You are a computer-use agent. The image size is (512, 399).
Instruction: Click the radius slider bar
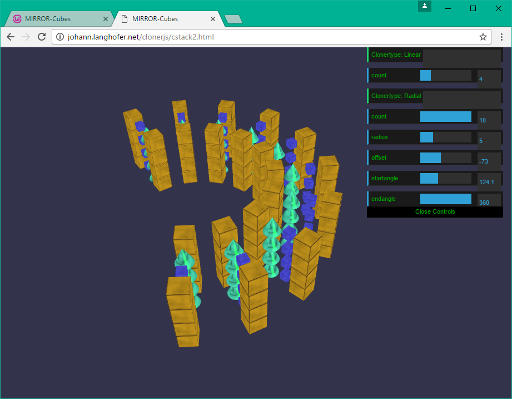tap(446, 137)
